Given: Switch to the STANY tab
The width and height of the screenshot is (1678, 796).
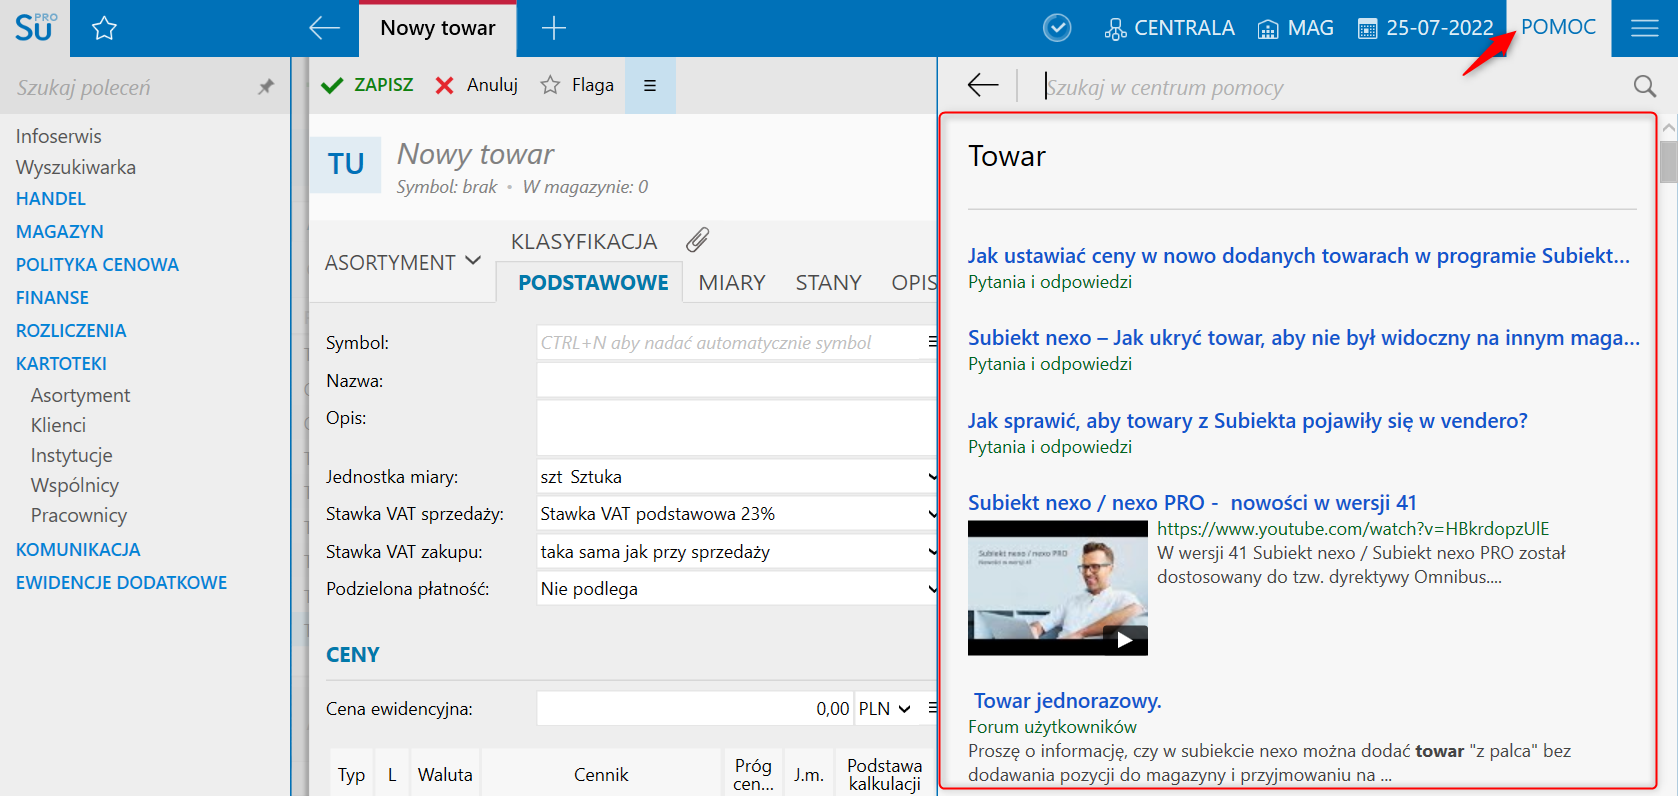Looking at the screenshot, I should pyautogui.click(x=828, y=283).
